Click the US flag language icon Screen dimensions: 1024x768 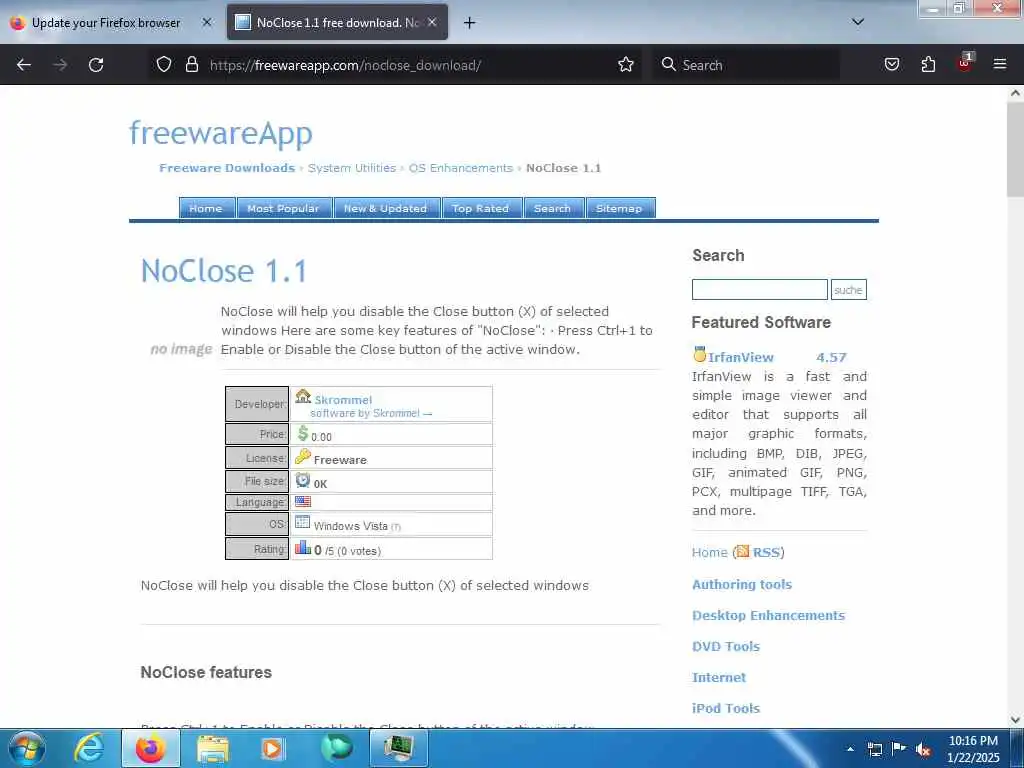coord(302,502)
